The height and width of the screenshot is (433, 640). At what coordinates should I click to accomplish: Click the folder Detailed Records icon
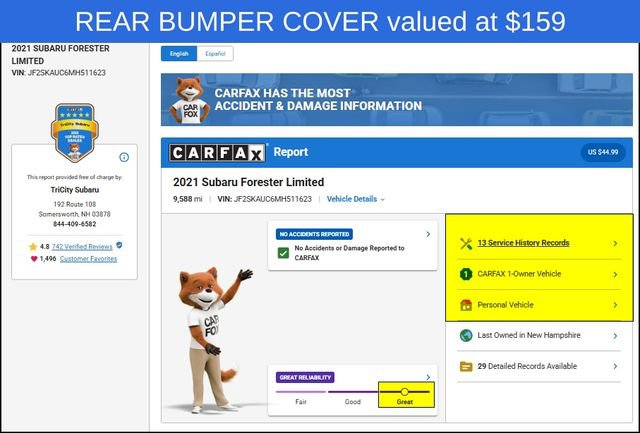click(466, 366)
